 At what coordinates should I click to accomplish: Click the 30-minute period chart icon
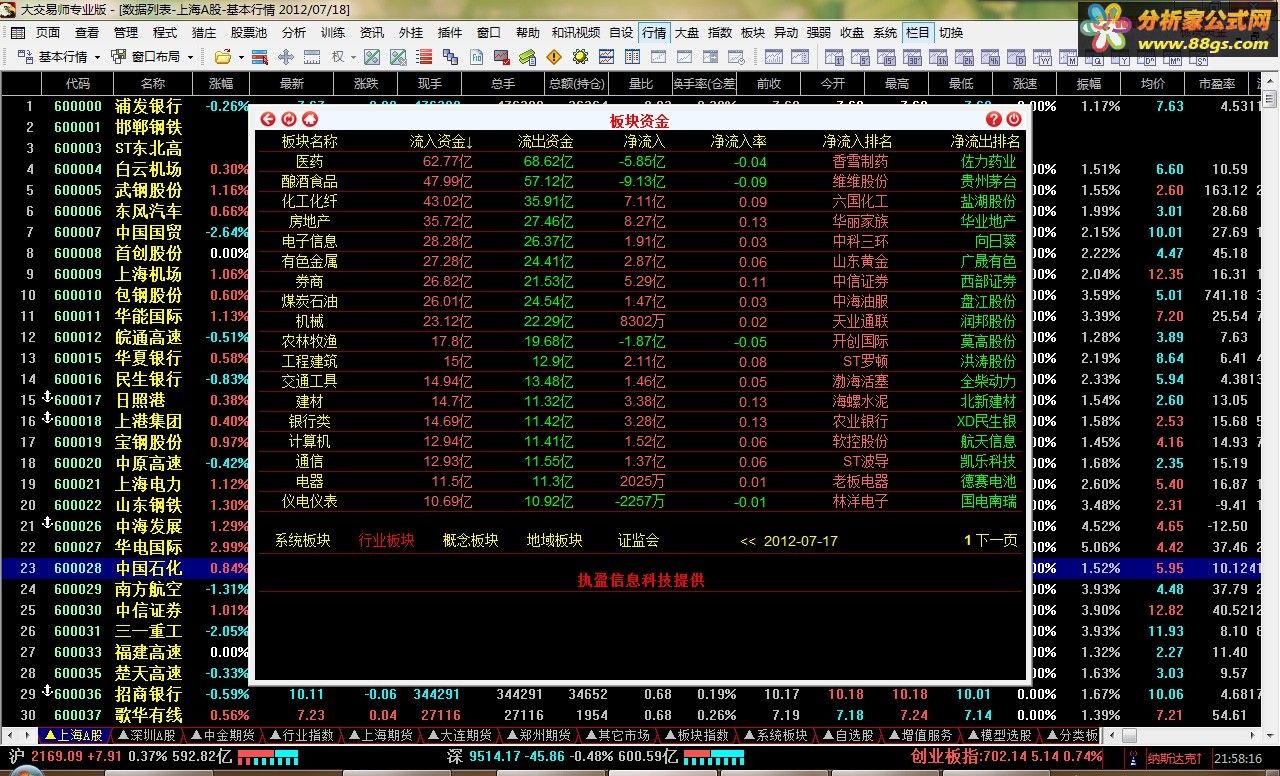coord(912,57)
